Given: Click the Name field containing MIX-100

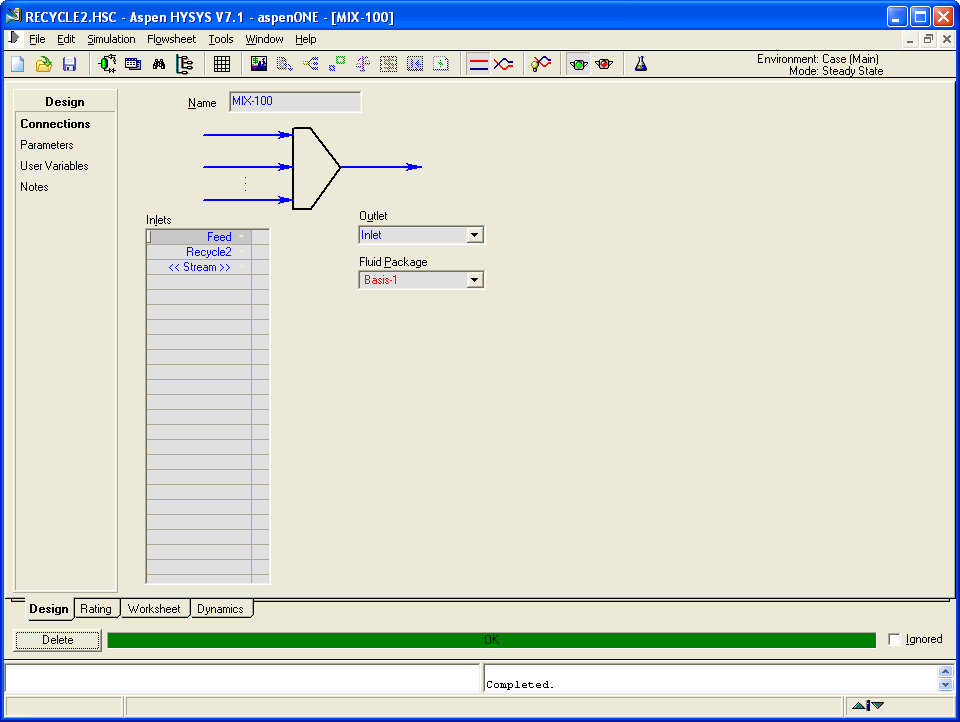Looking at the screenshot, I should (x=294, y=102).
